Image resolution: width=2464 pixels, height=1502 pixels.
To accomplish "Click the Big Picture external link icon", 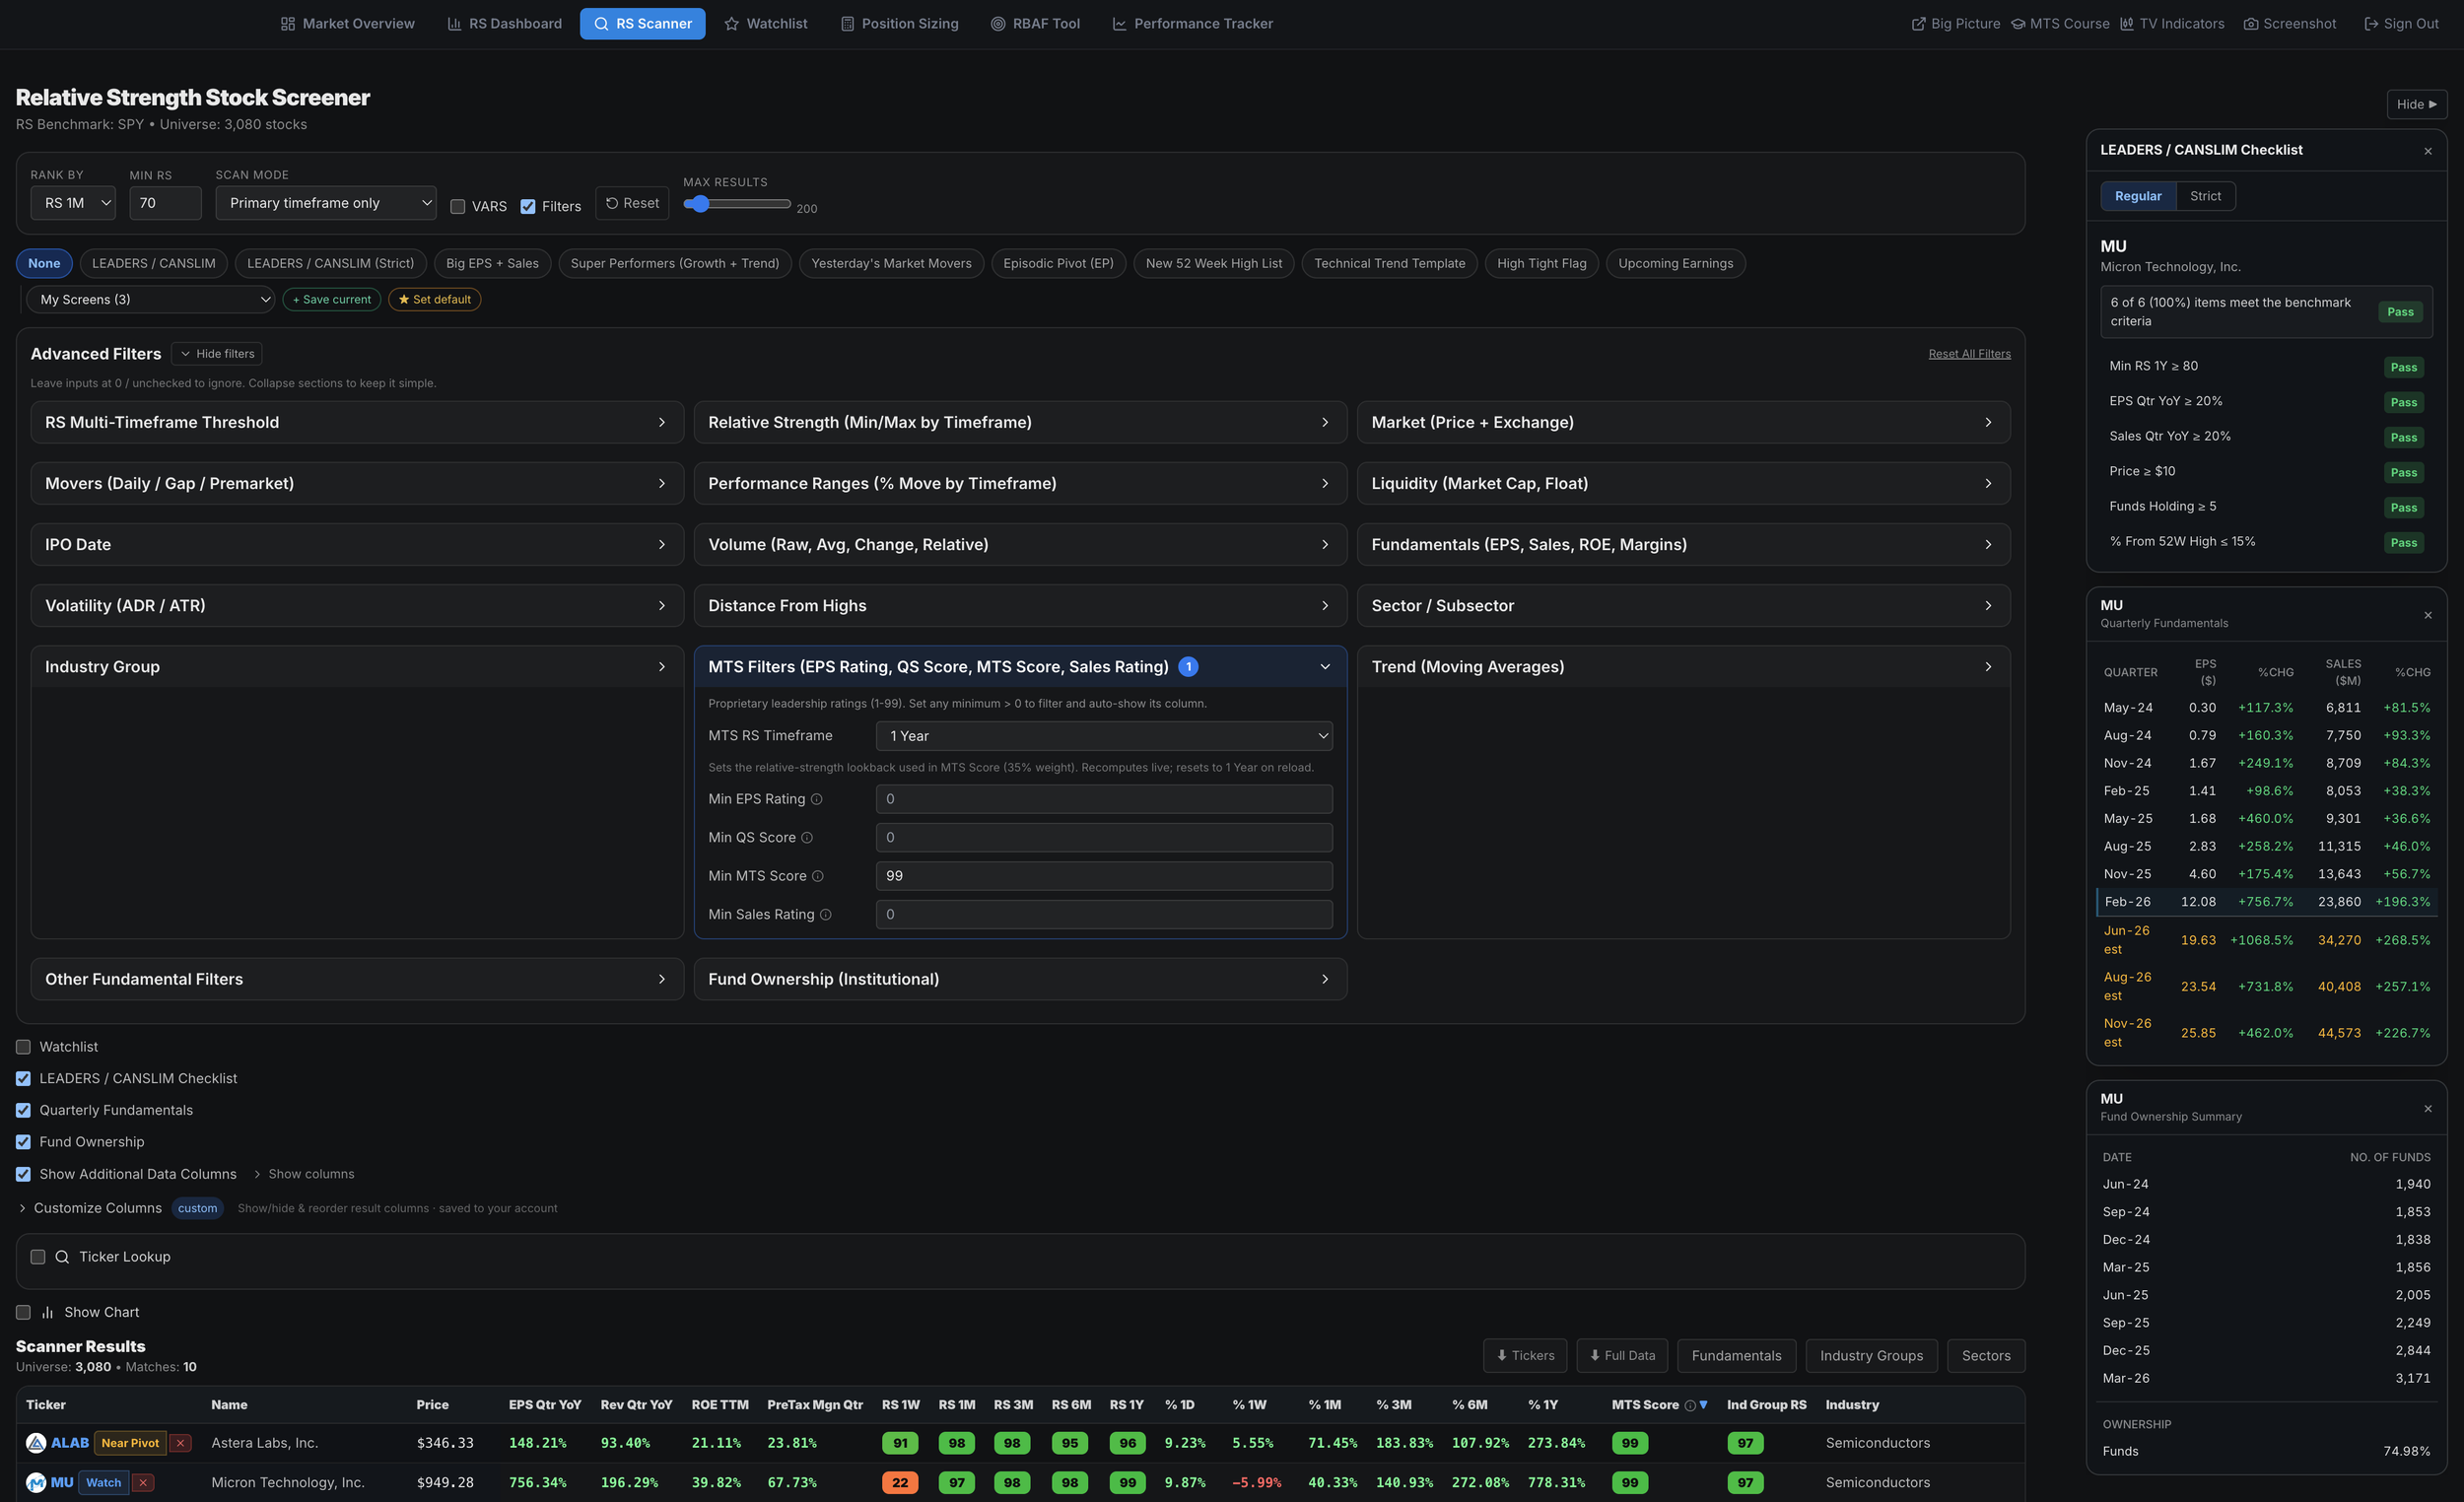I will [x=1918, y=24].
